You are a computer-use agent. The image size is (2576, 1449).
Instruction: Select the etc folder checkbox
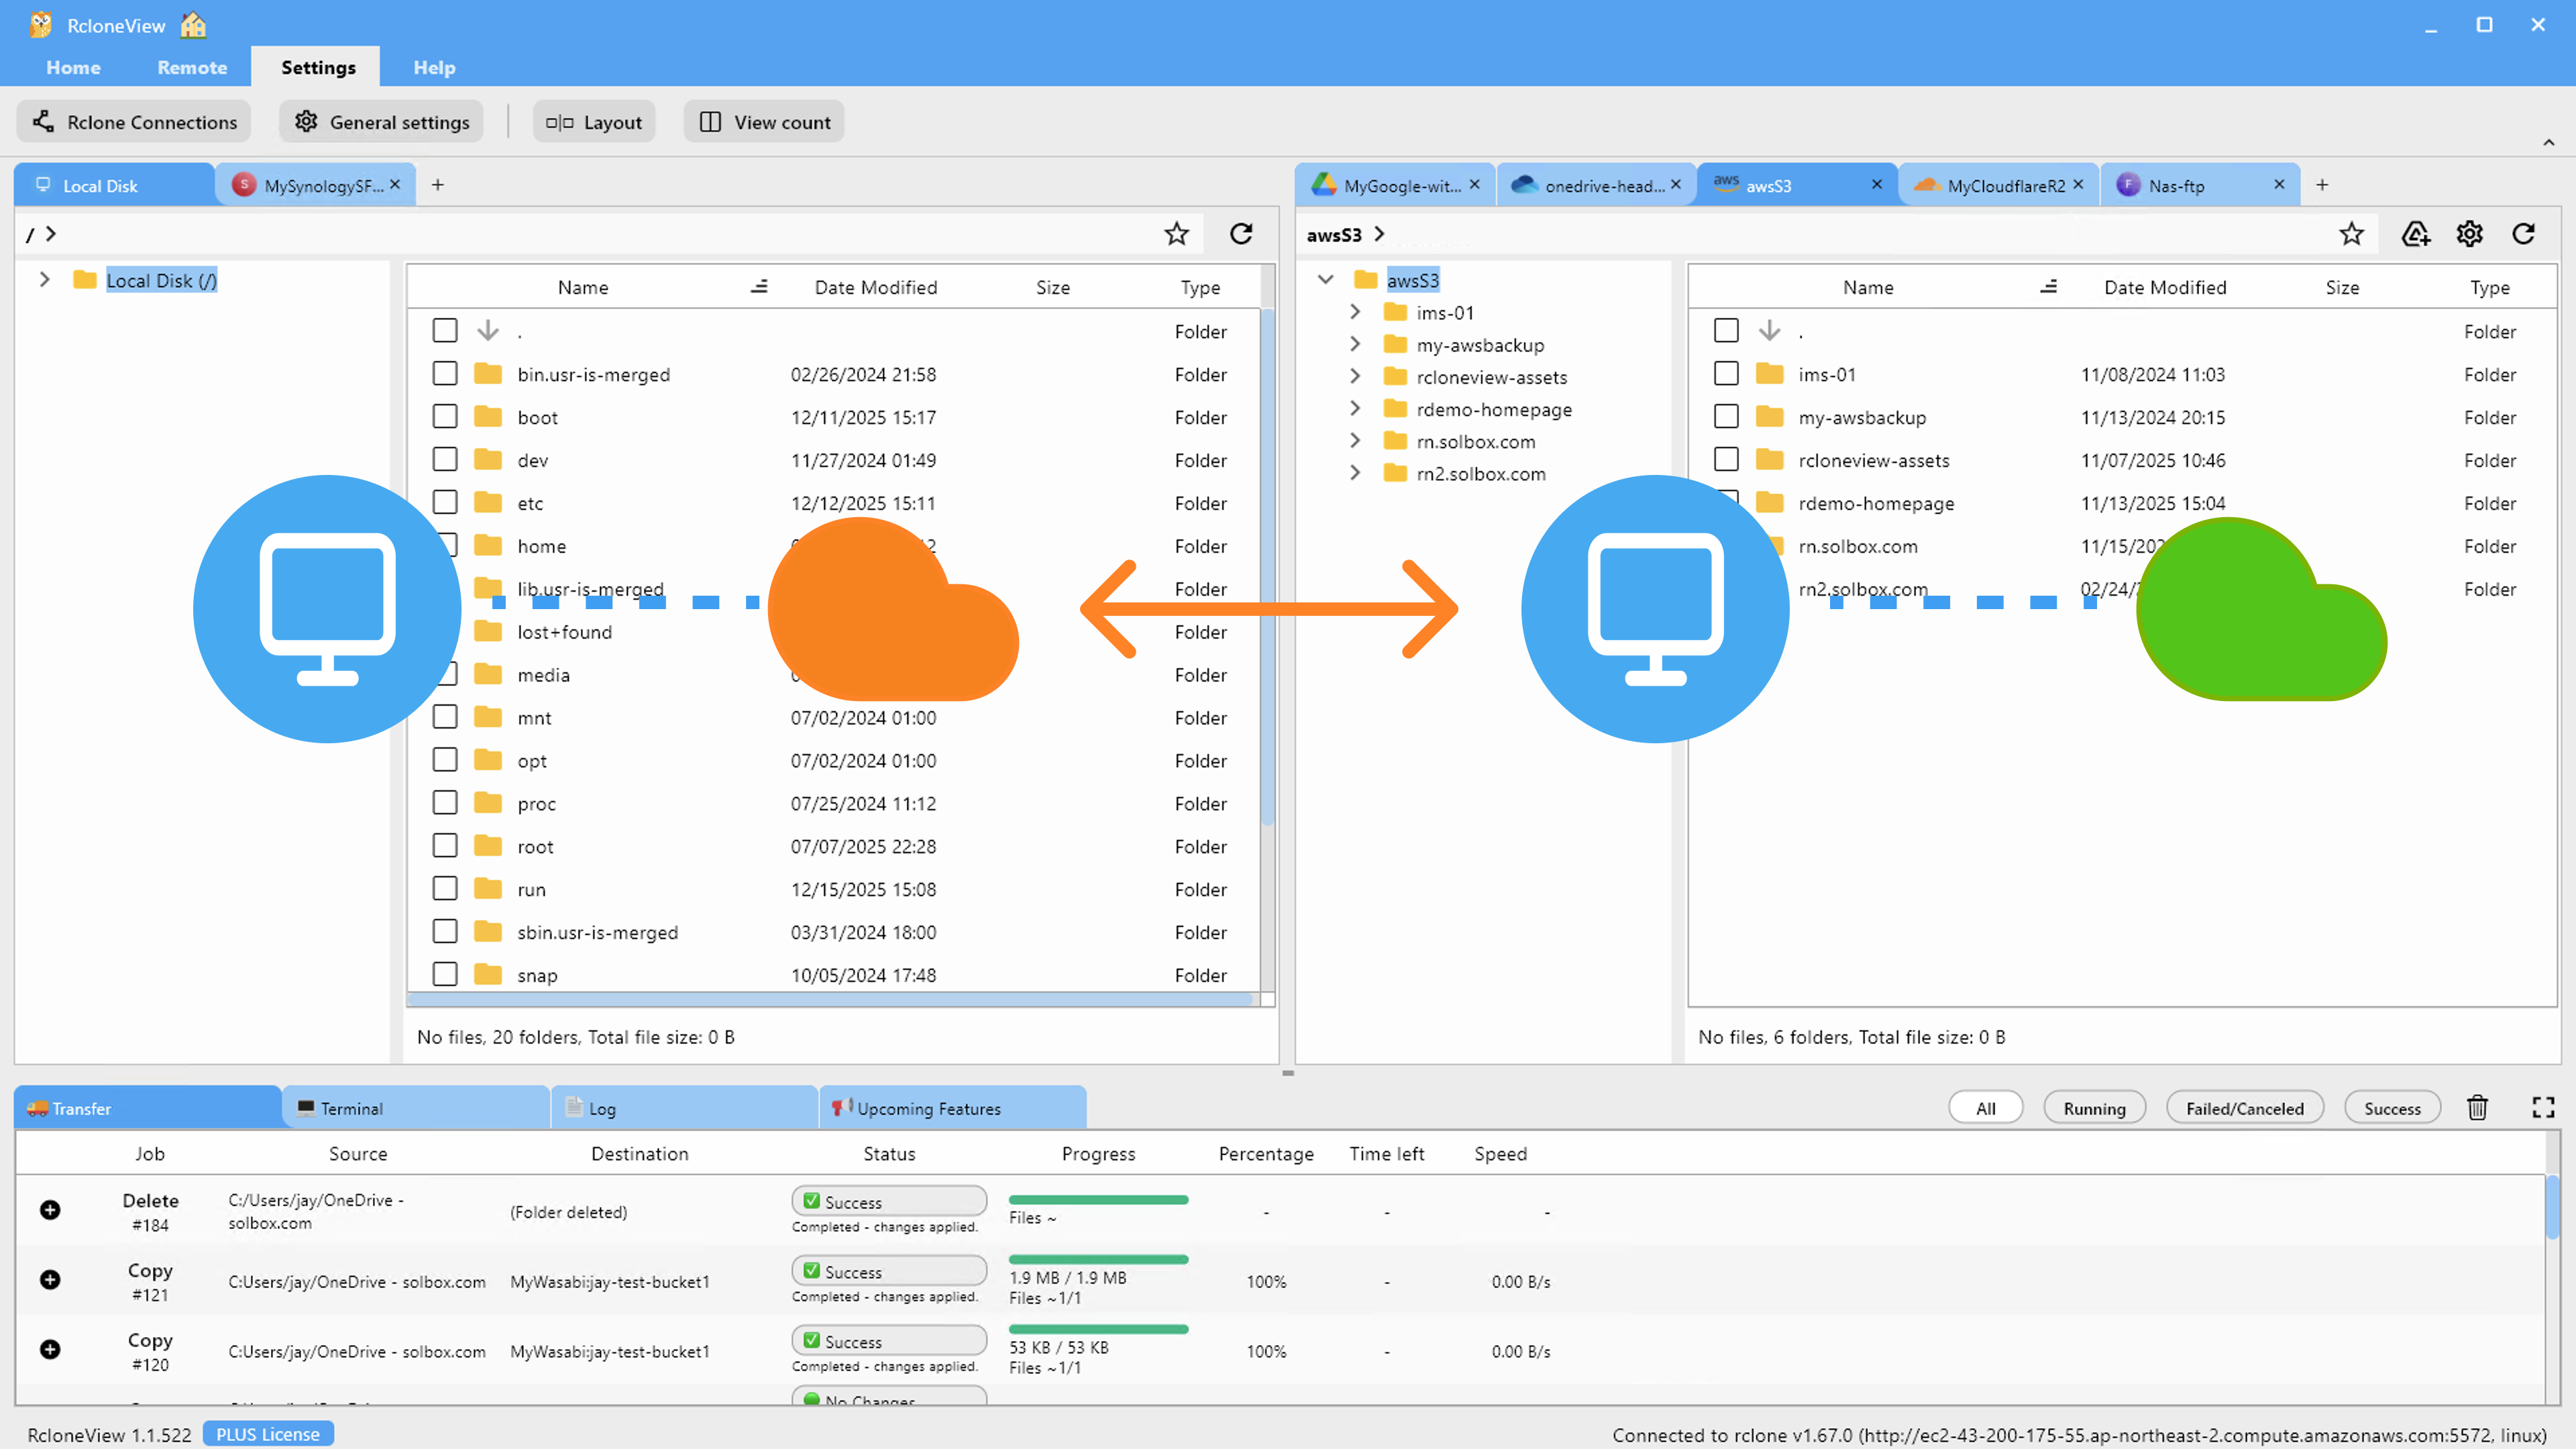(x=445, y=502)
